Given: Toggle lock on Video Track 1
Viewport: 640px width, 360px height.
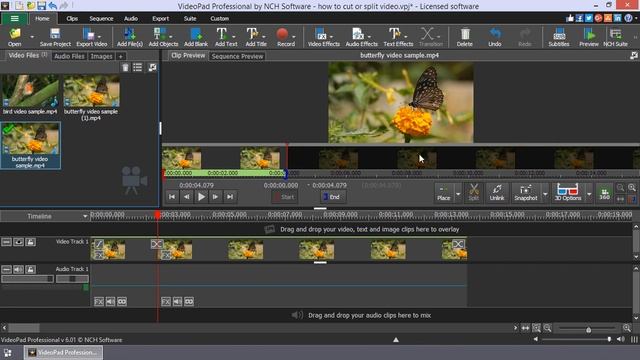Looking at the screenshot, I should click(31, 242).
